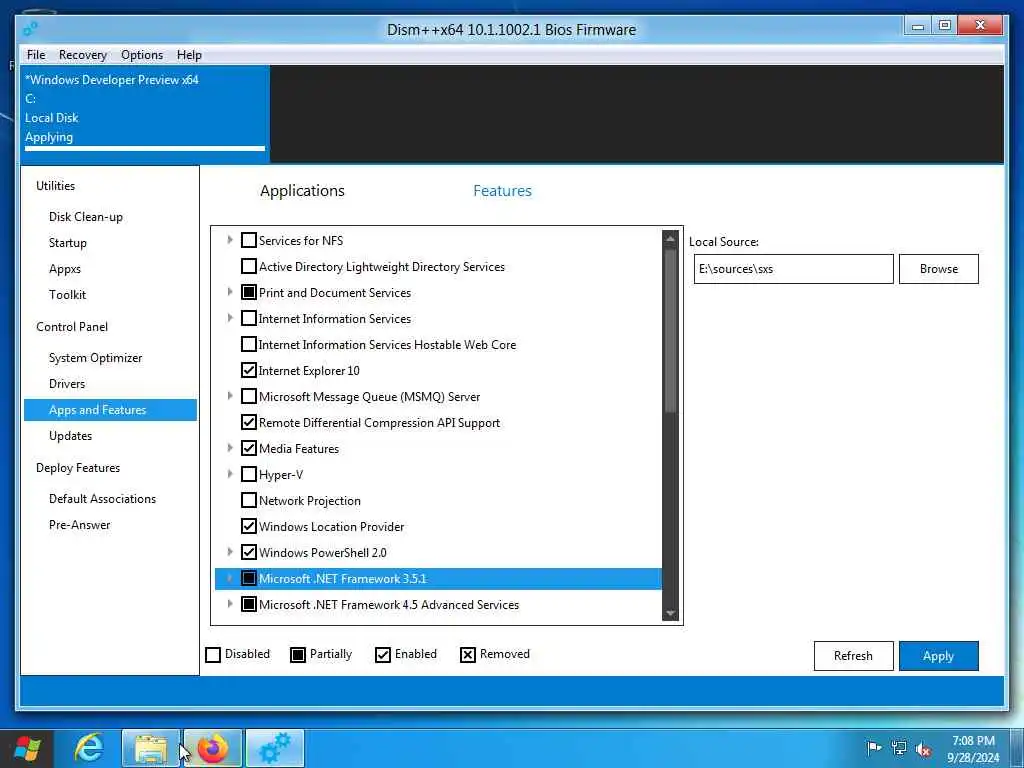Open Firefox from the taskbar

(212, 748)
